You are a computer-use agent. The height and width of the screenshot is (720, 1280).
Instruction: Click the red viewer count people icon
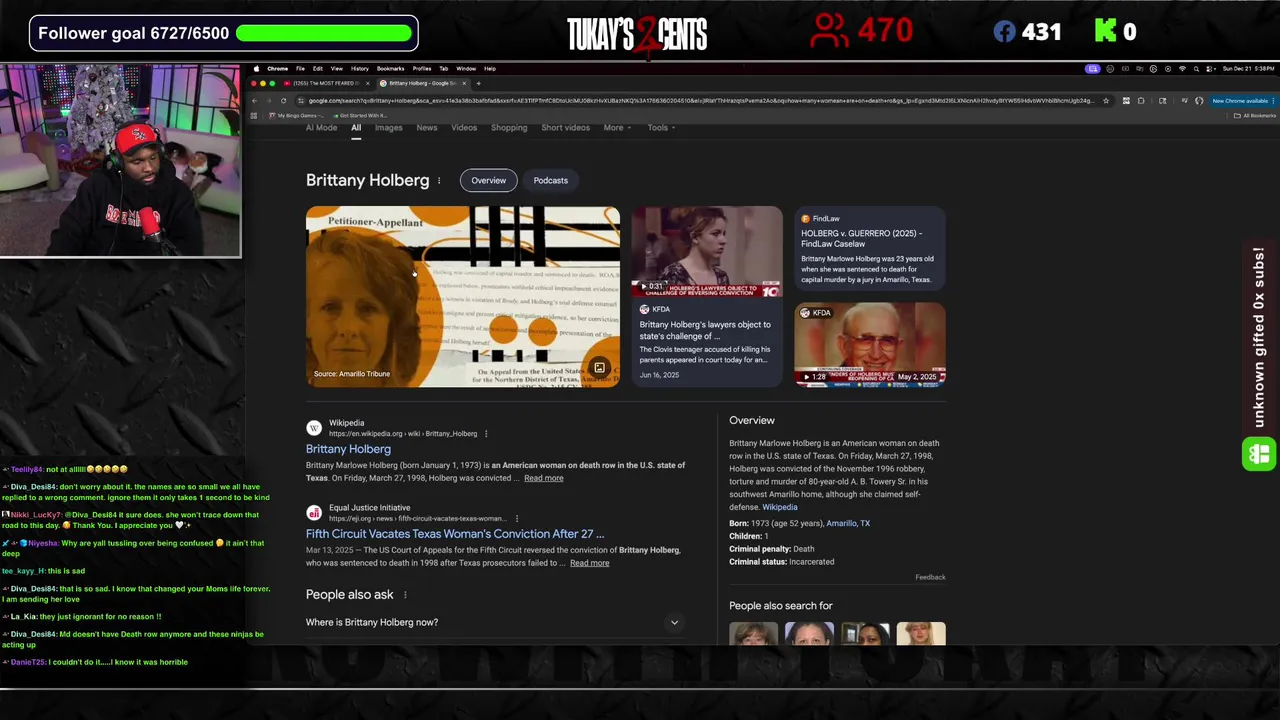point(829,31)
